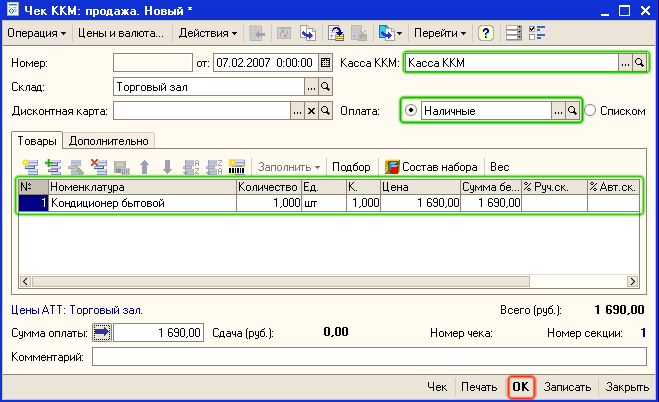This screenshot has height=402, width=659.
Task: Switch to the Товары tab
Action: (x=37, y=141)
